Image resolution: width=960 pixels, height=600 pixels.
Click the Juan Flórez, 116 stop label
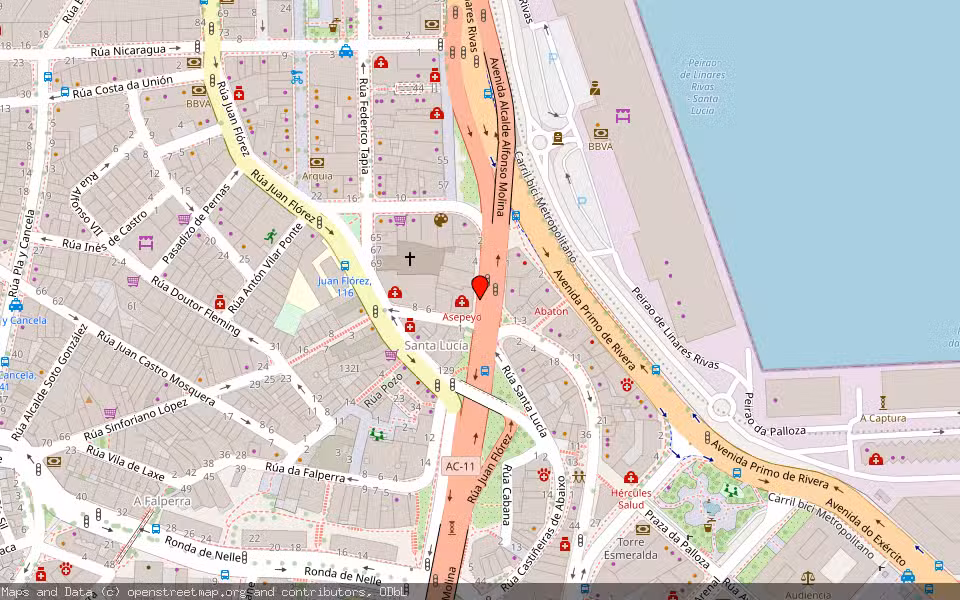(x=345, y=285)
